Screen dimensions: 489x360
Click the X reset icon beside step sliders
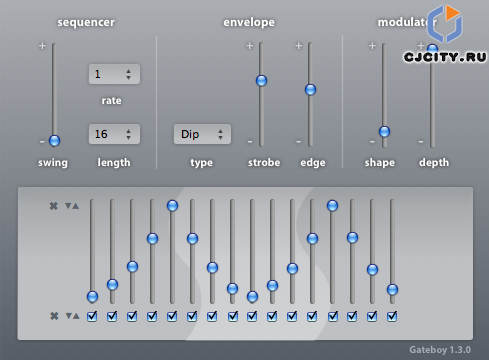pyautogui.click(x=53, y=206)
